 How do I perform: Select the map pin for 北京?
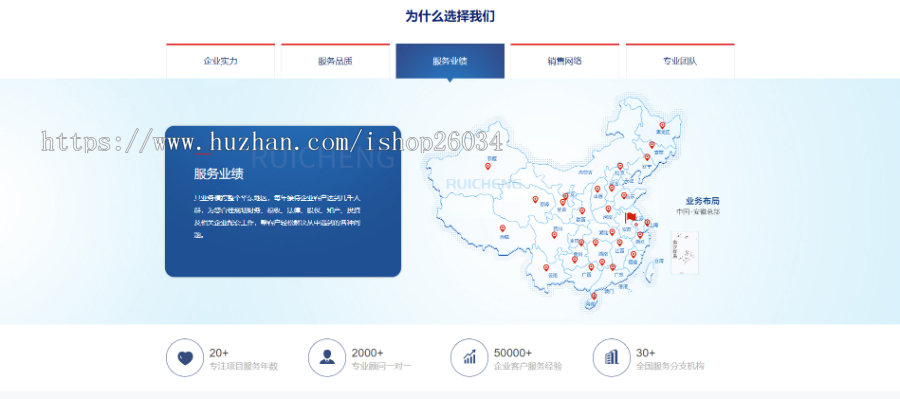[620, 166]
